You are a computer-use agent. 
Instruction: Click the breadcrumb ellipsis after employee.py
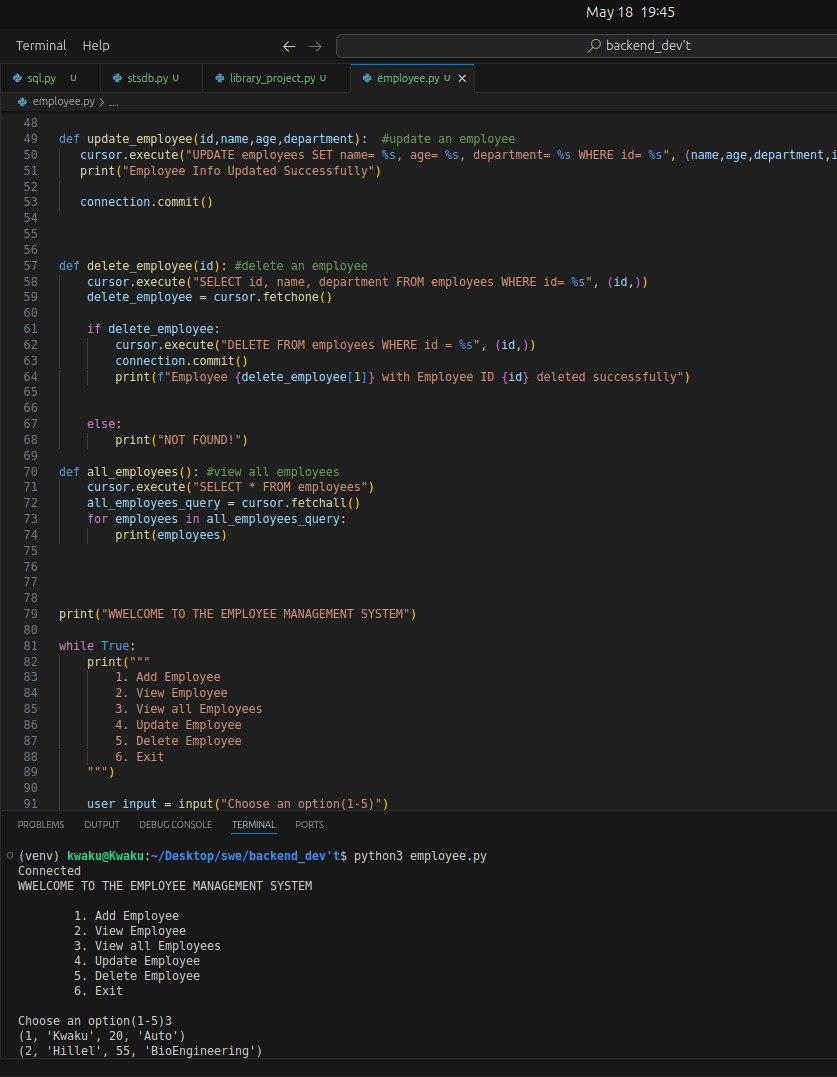tap(114, 102)
